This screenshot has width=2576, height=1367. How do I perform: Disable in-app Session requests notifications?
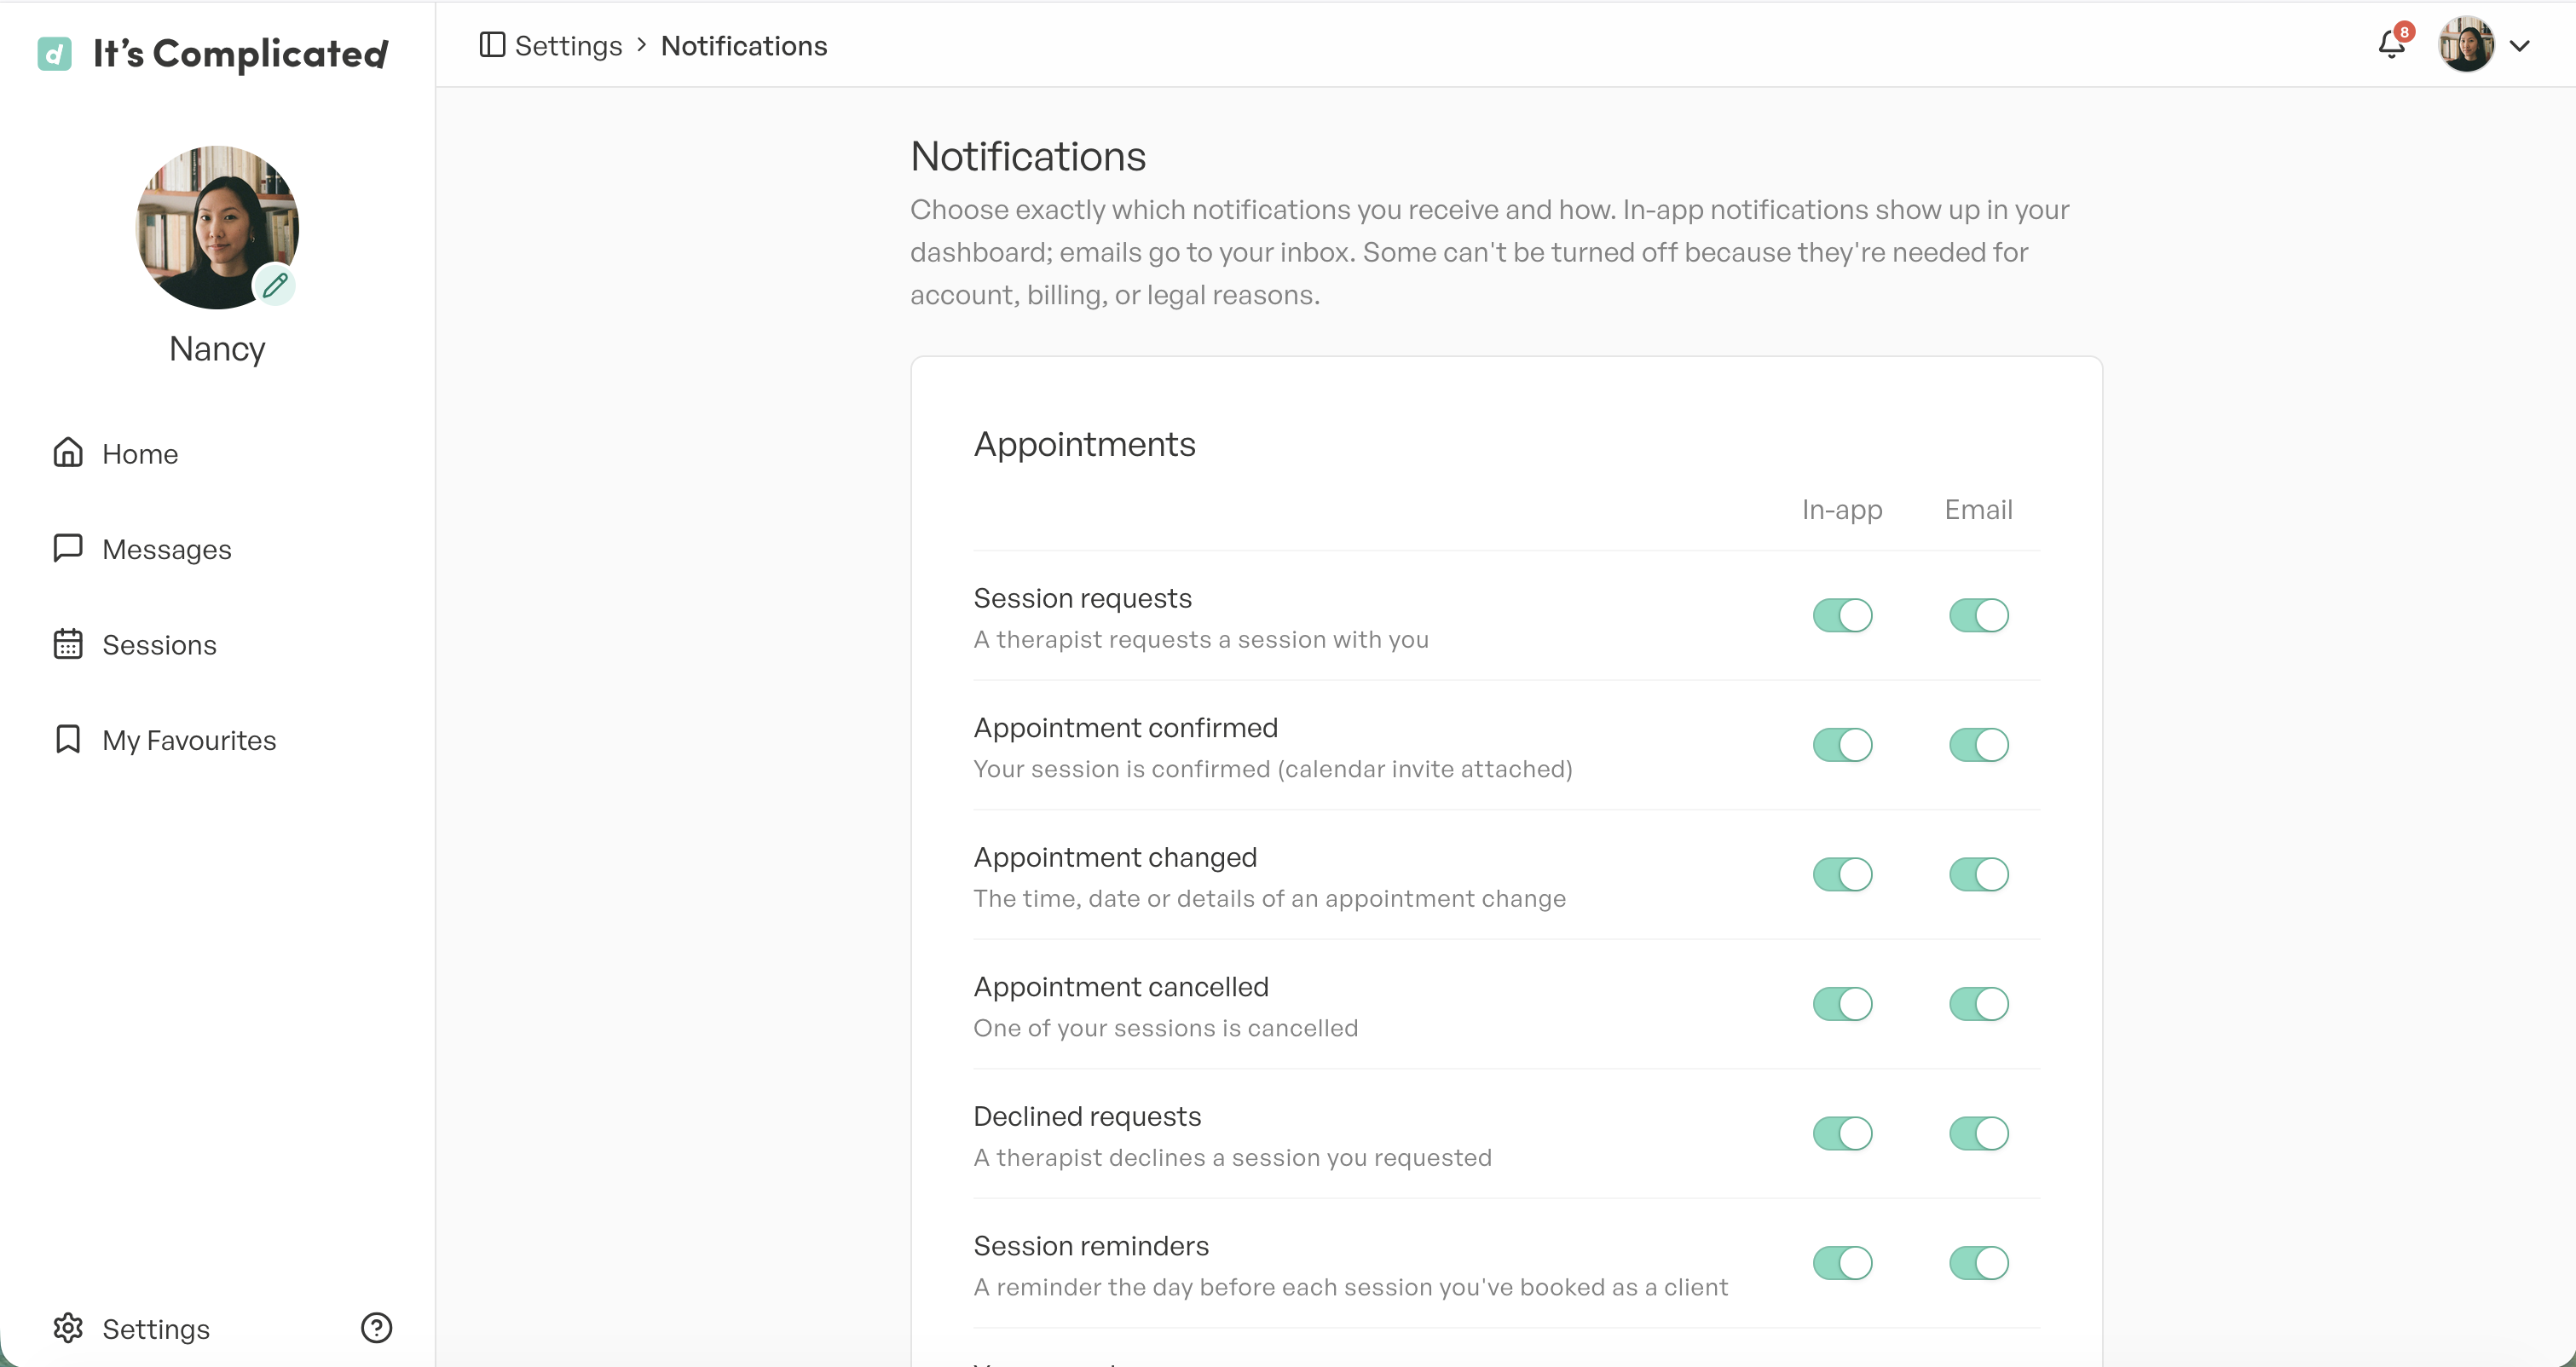pyautogui.click(x=1842, y=615)
